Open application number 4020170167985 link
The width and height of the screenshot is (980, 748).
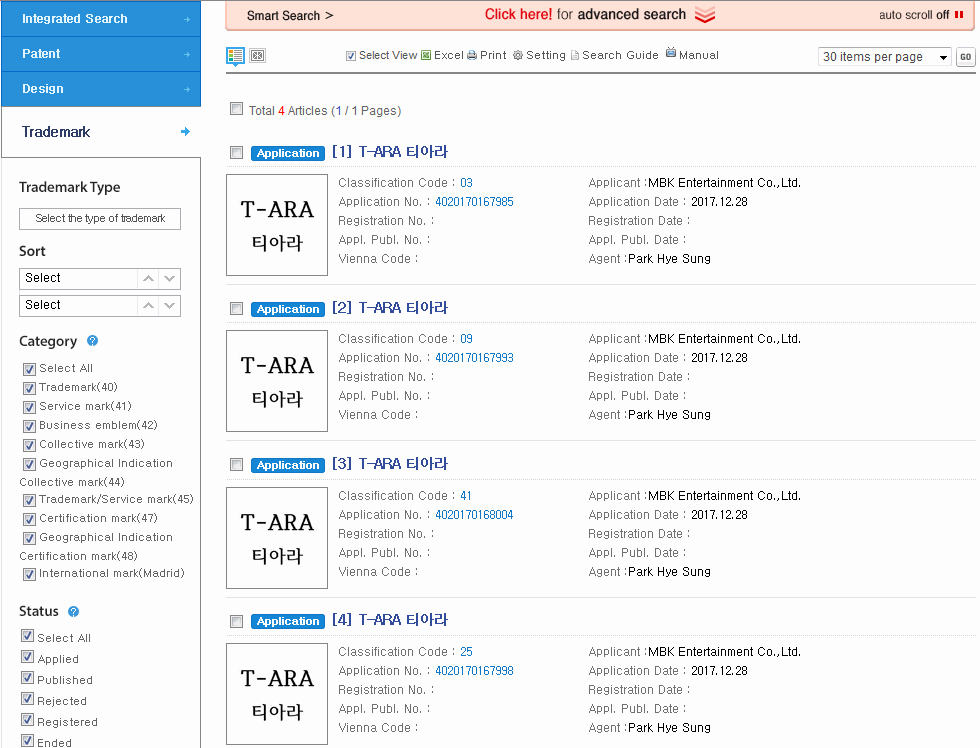click(474, 202)
